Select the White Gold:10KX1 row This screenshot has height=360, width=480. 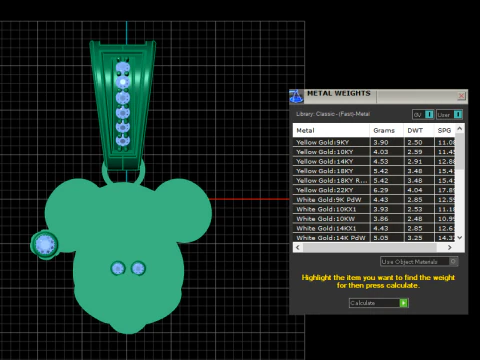[x=374, y=209]
